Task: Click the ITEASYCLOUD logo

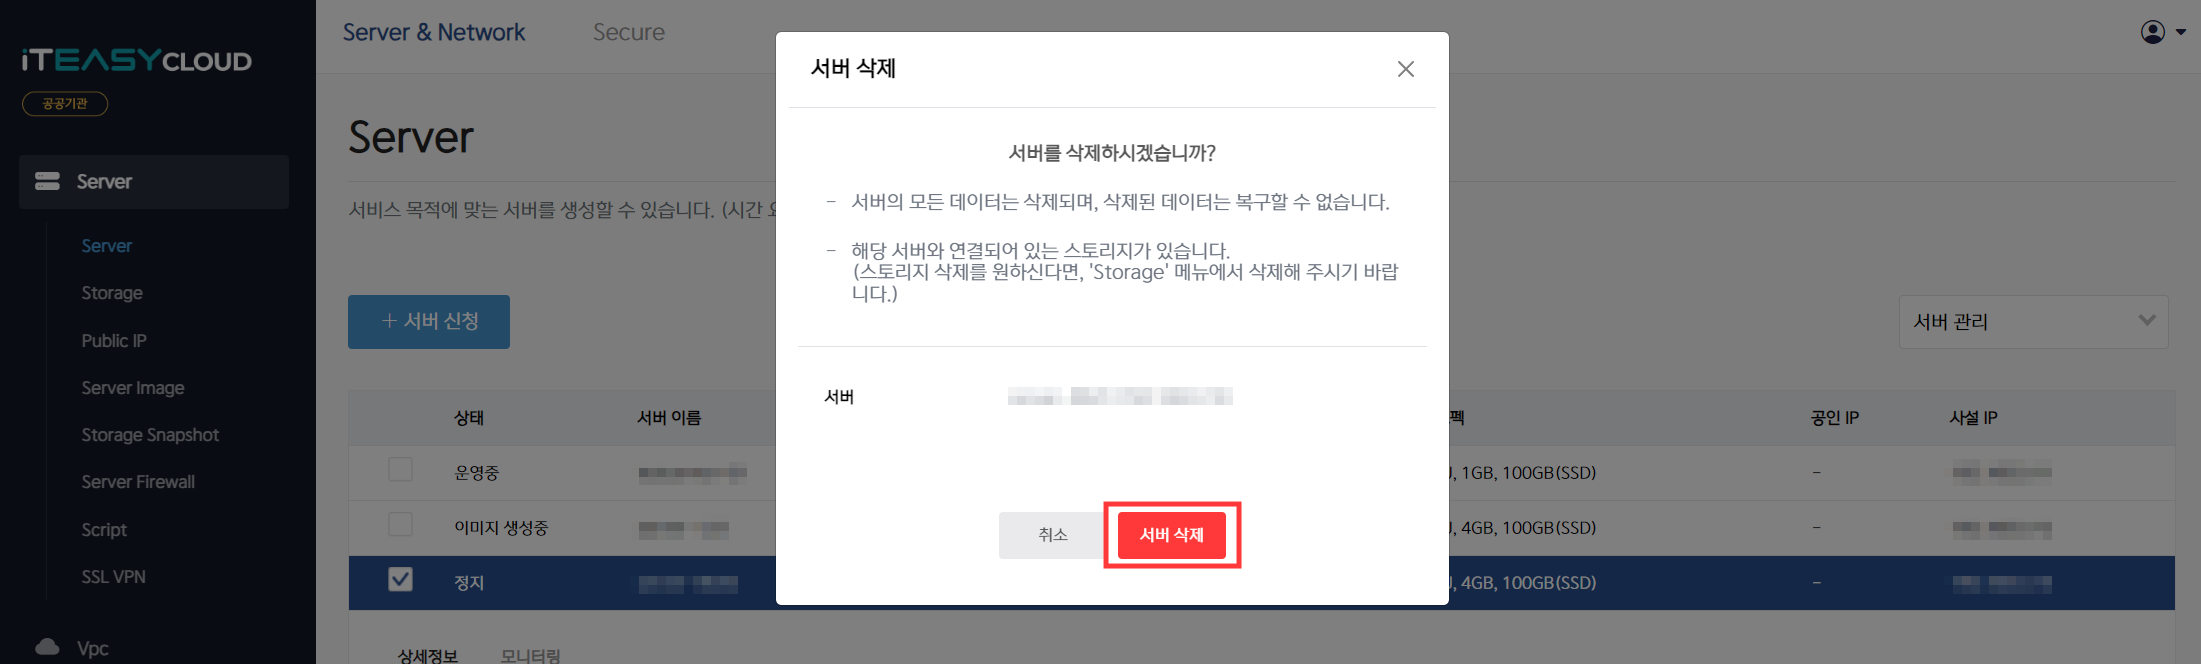Action: click(137, 60)
